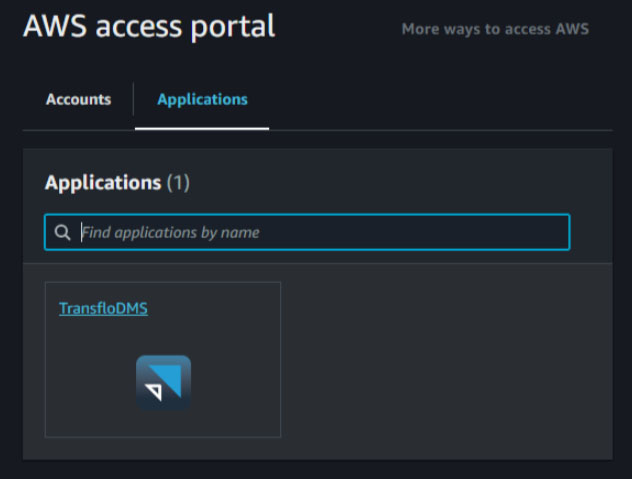Focus the Find applications by name field
Viewport: 632px width, 479px height.
(307, 232)
